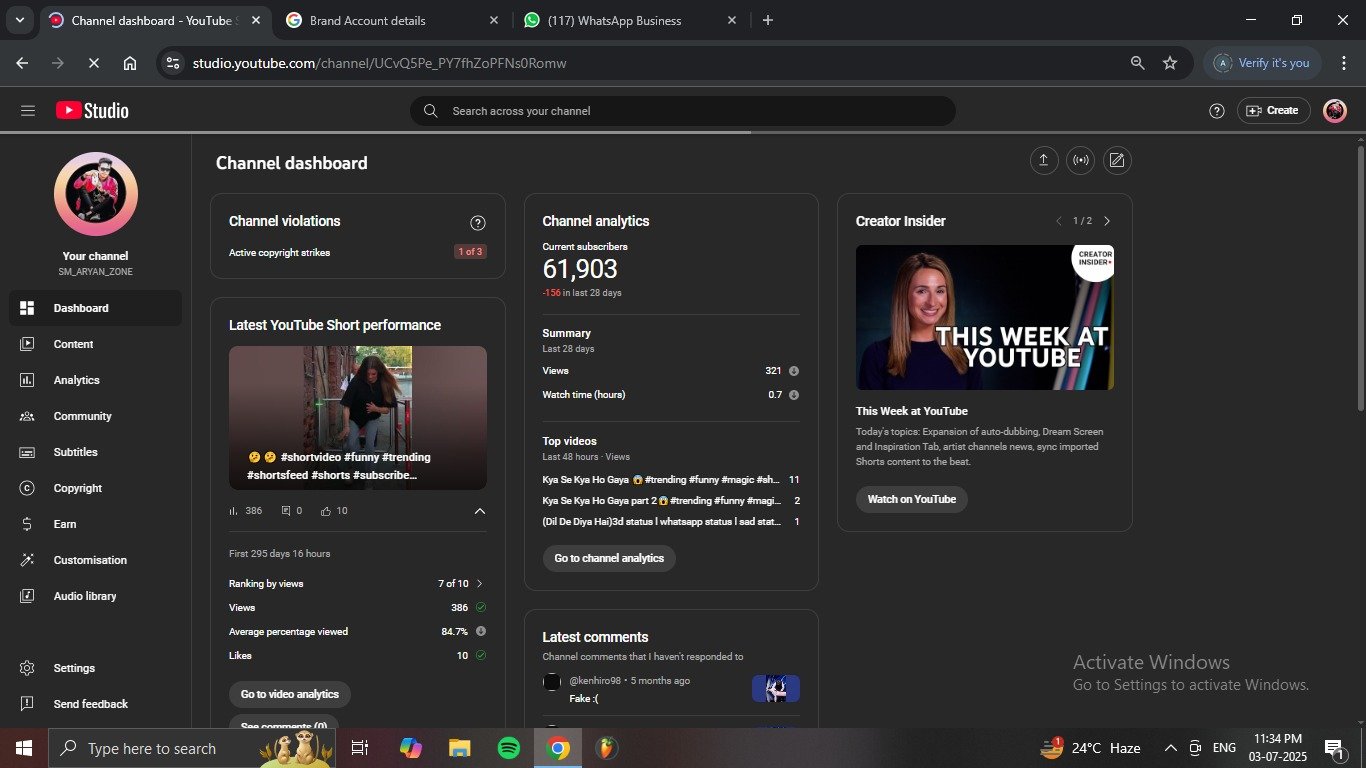The image size is (1366, 768).
Task: Open Earn in the sidebar
Action: point(95,524)
